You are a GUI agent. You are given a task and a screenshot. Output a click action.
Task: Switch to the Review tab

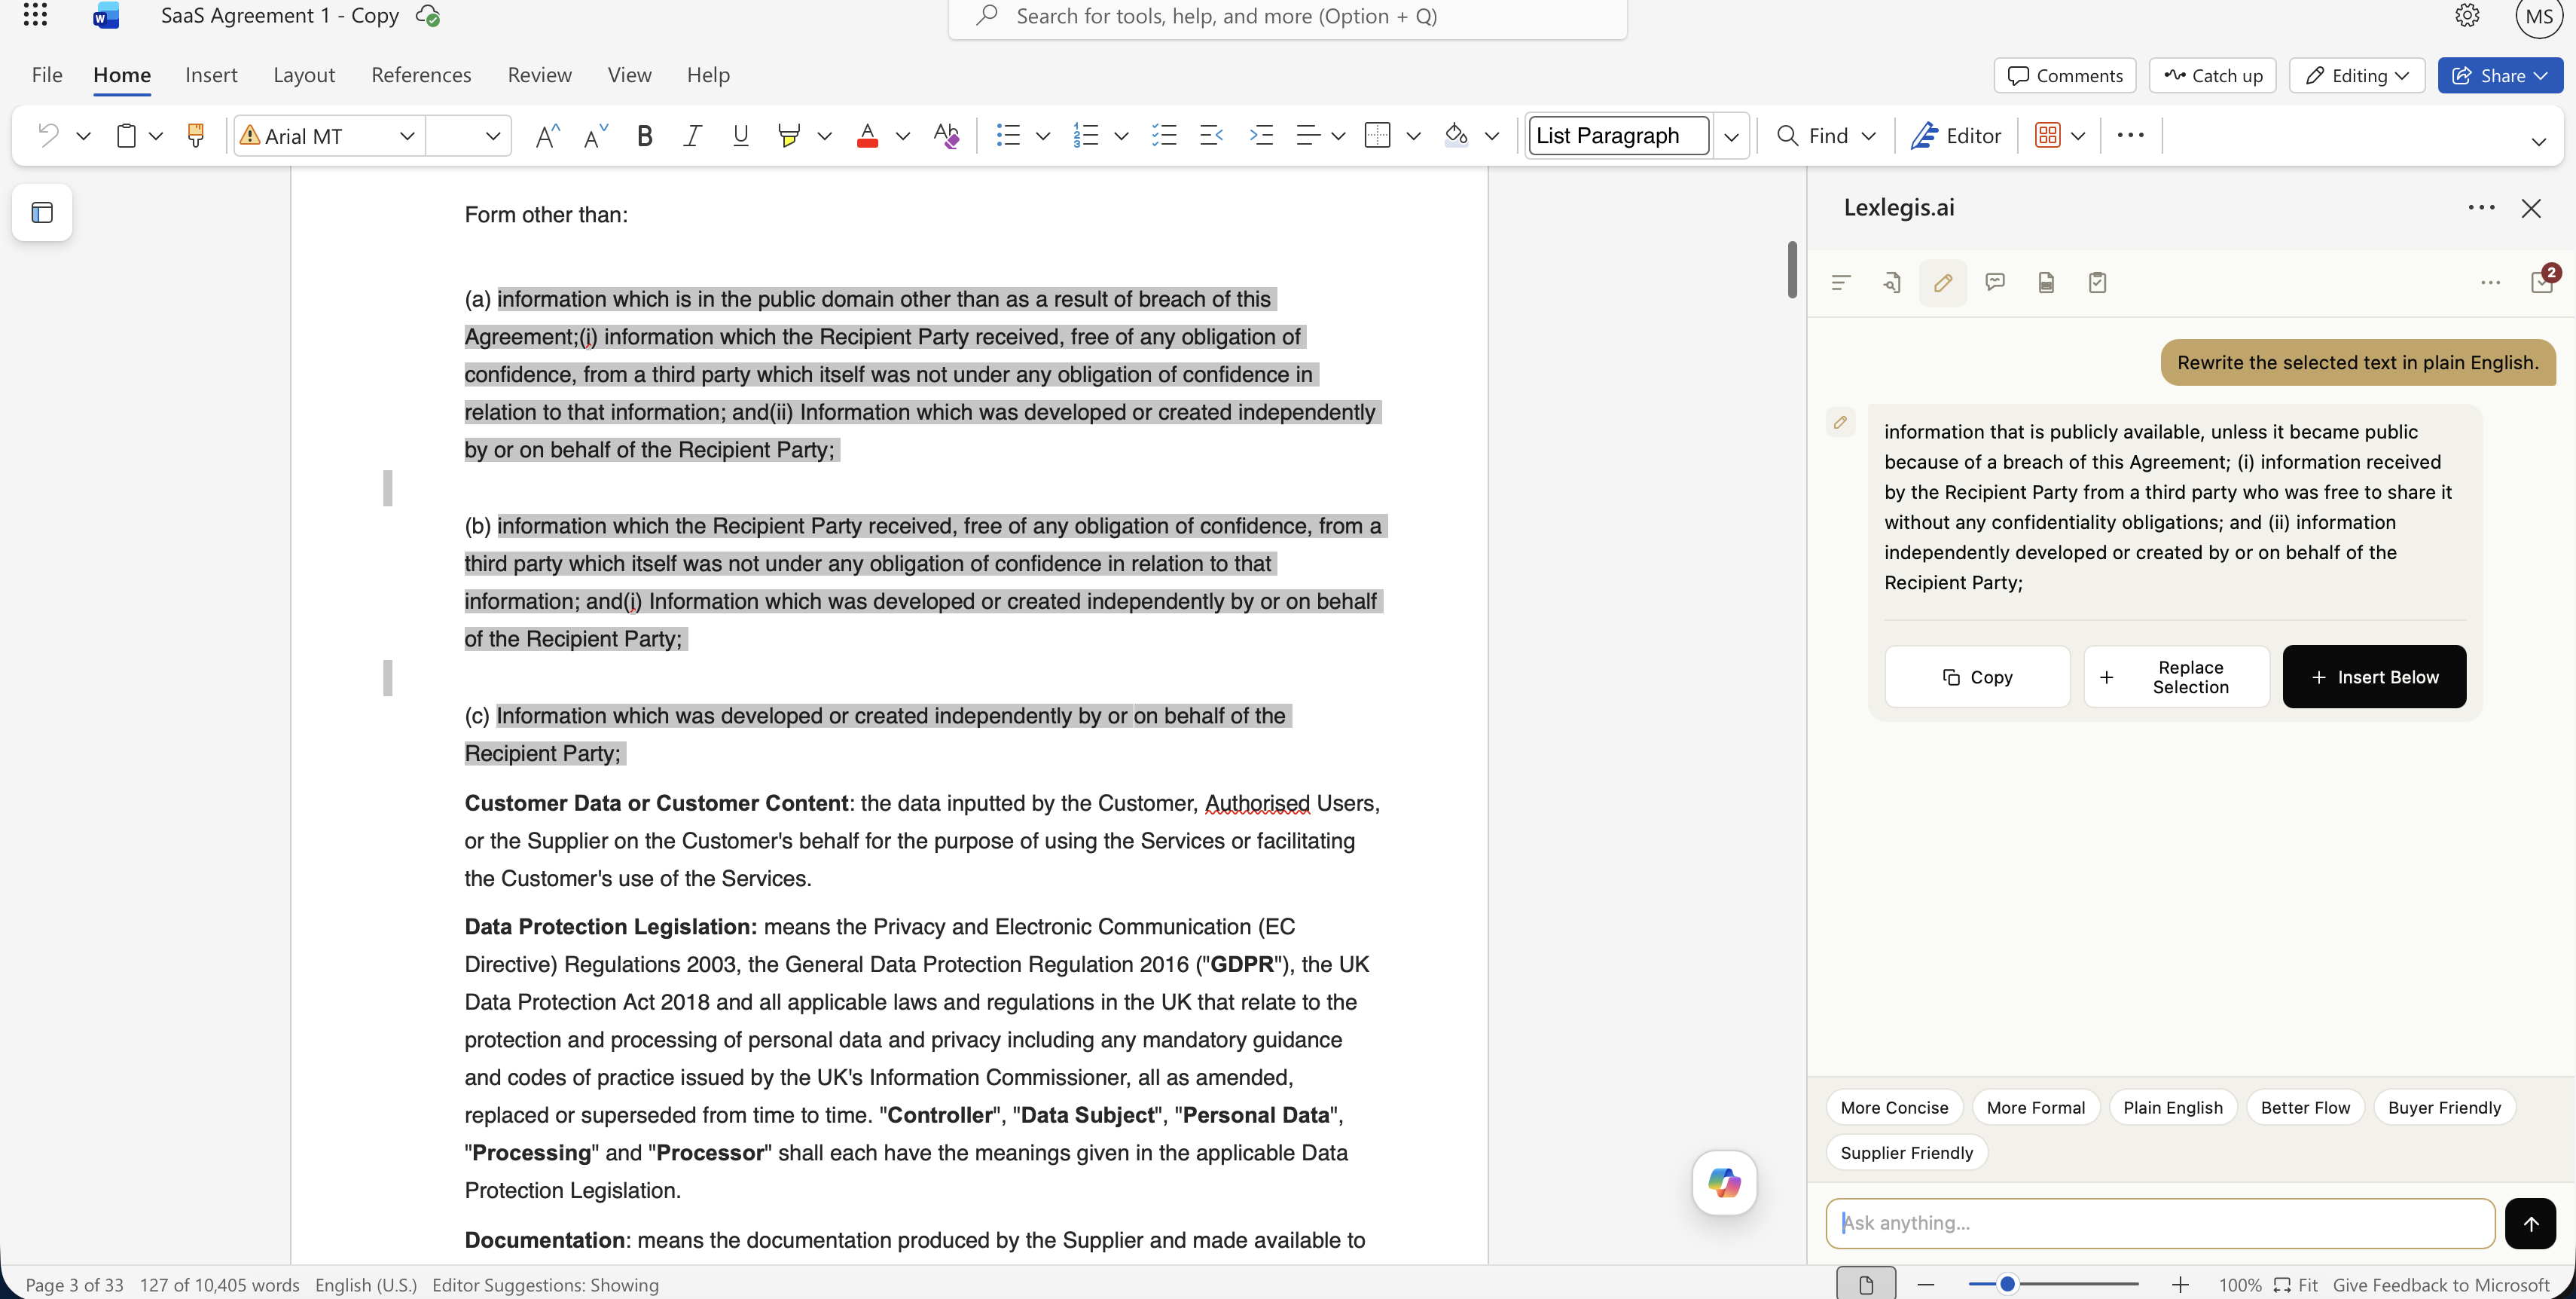coord(539,75)
